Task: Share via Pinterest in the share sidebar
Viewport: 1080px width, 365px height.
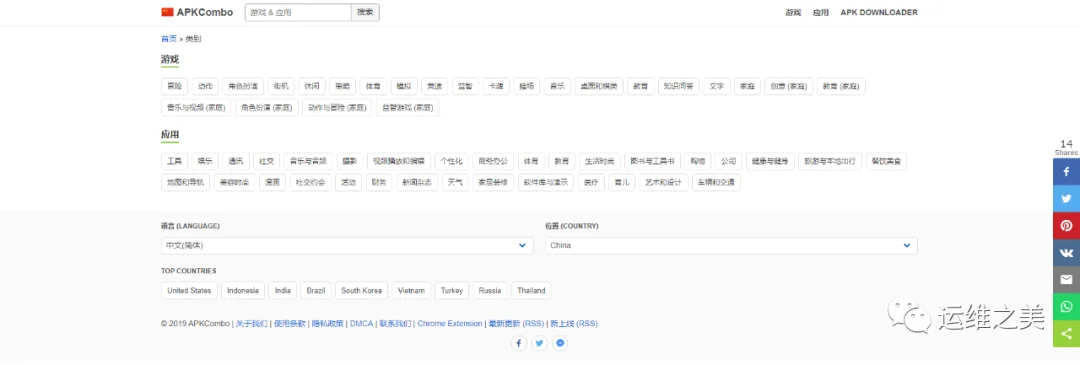Action: click(1066, 225)
